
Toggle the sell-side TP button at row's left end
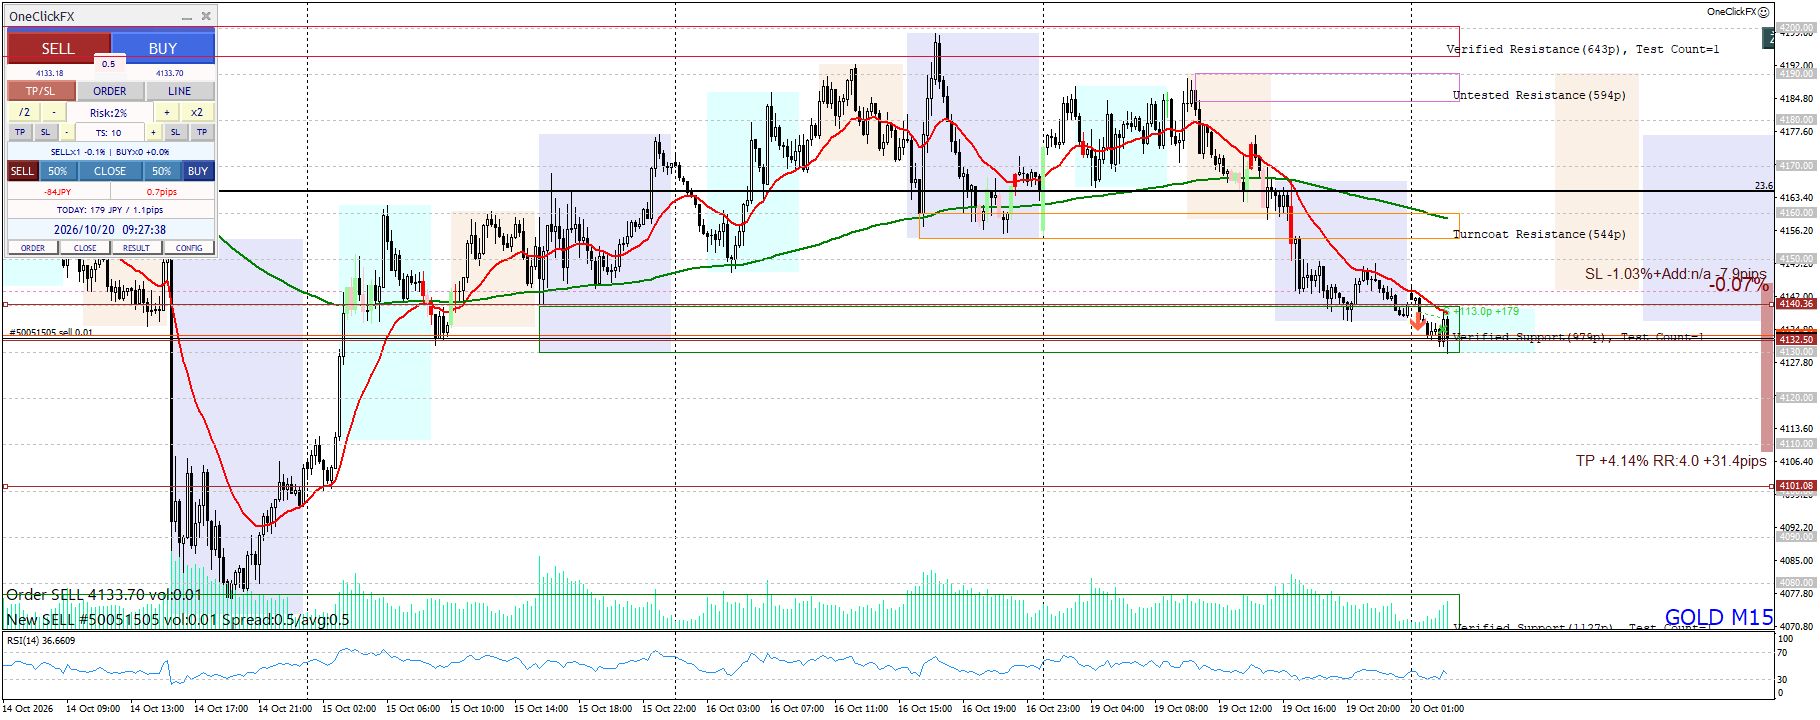click(x=20, y=132)
